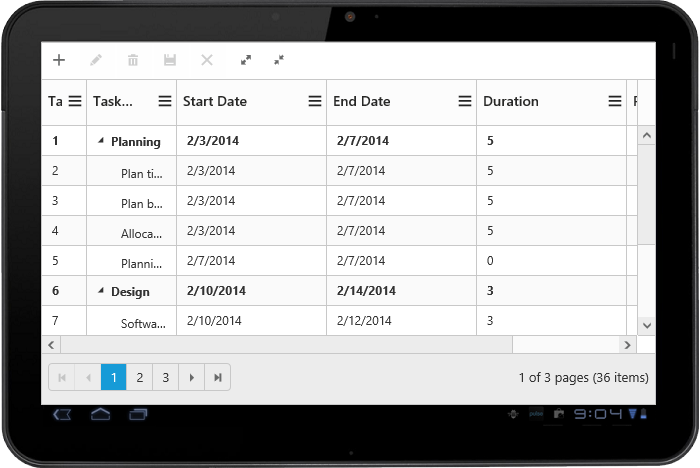Click the Save floppy disk icon
This screenshot has width=700, height=468.
pyautogui.click(x=170, y=60)
